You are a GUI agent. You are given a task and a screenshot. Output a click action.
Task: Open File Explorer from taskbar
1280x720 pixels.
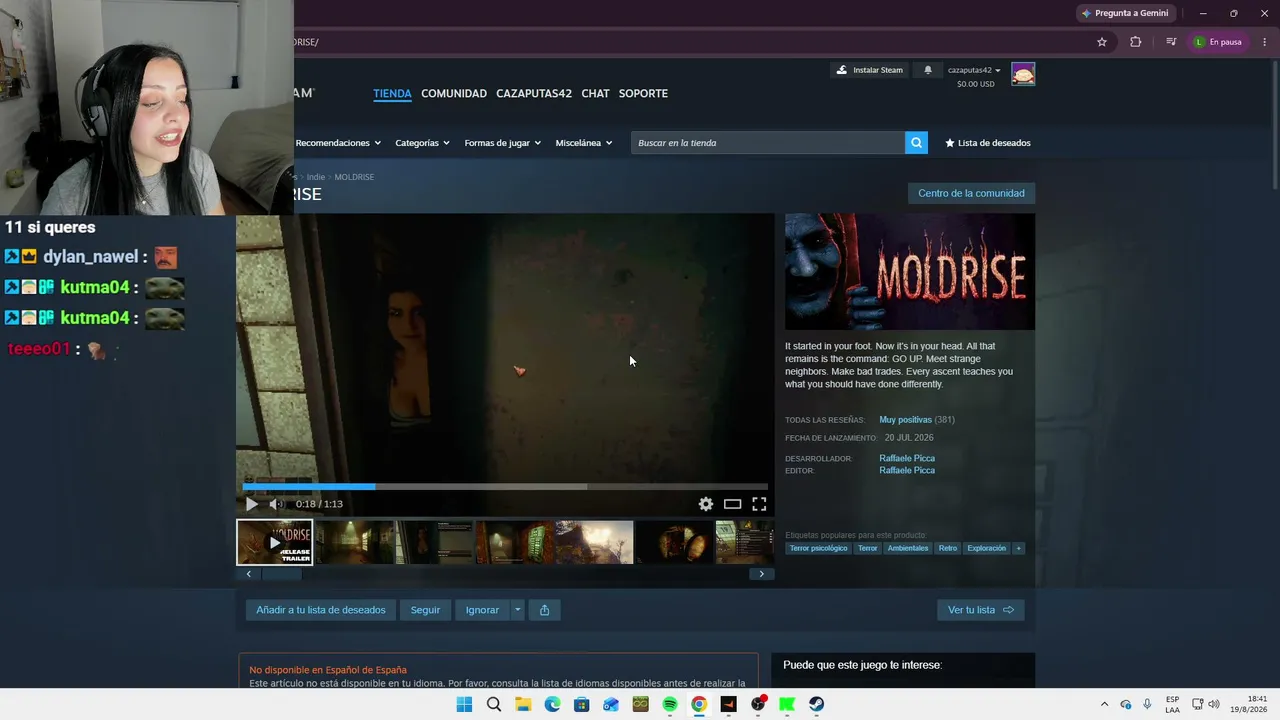coord(523,704)
